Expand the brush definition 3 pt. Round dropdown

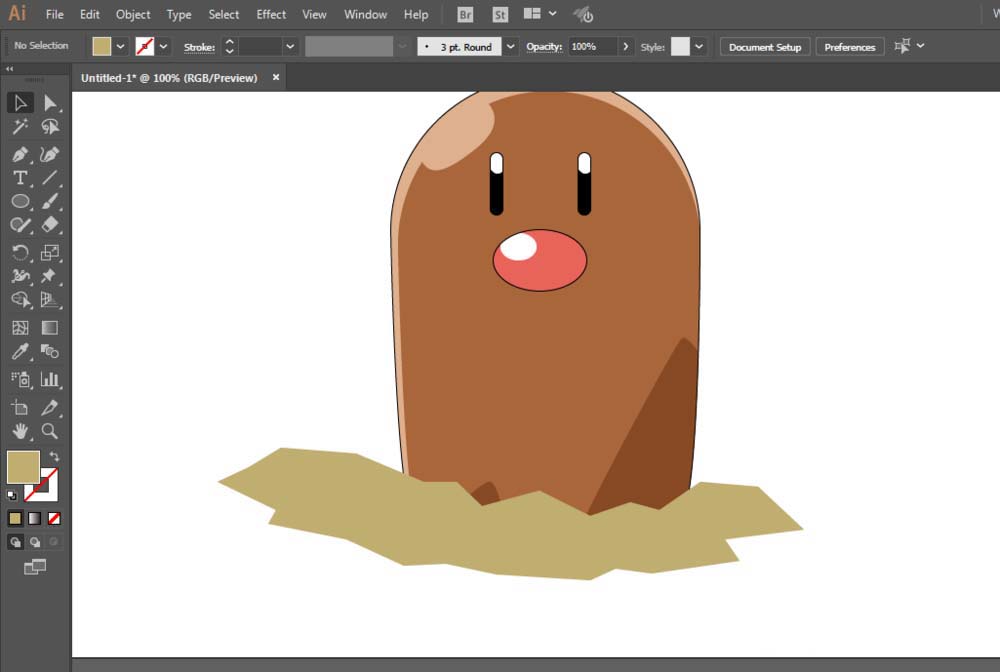(x=511, y=47)
